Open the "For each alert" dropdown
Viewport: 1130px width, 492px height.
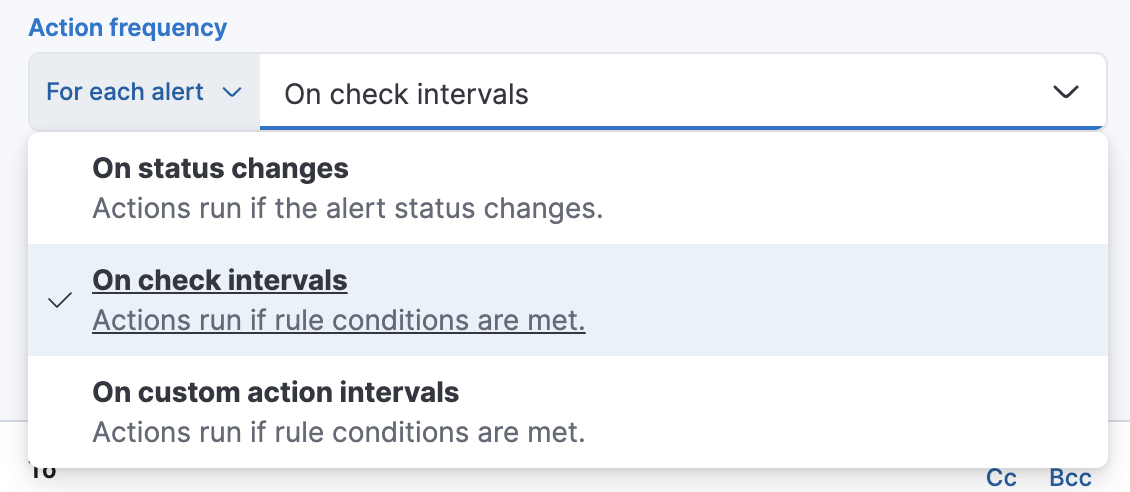tap(144, 92)
